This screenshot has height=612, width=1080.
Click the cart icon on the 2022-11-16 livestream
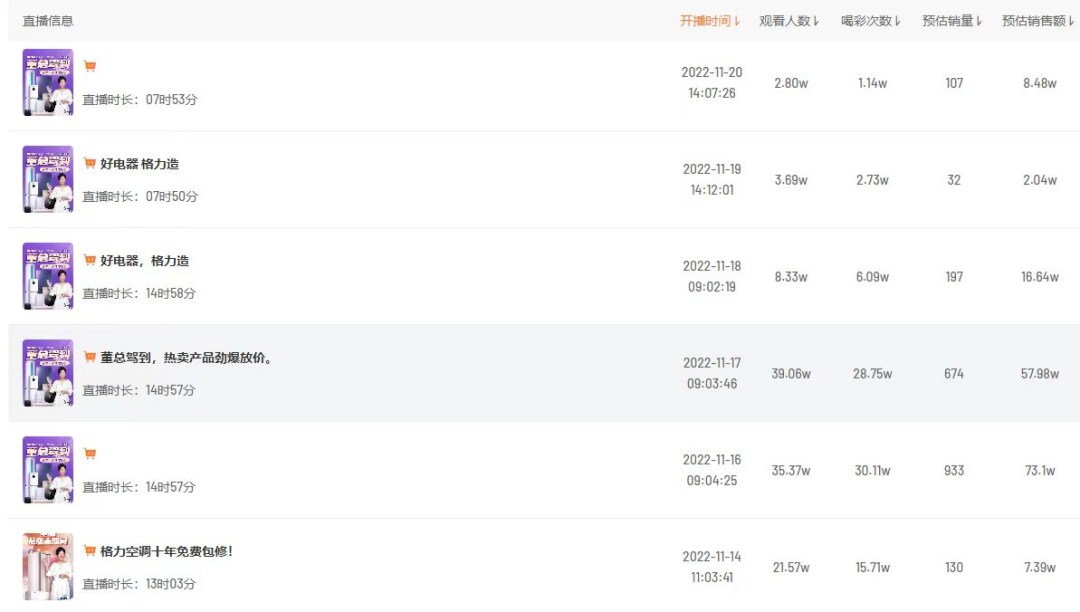coord(90,454)
